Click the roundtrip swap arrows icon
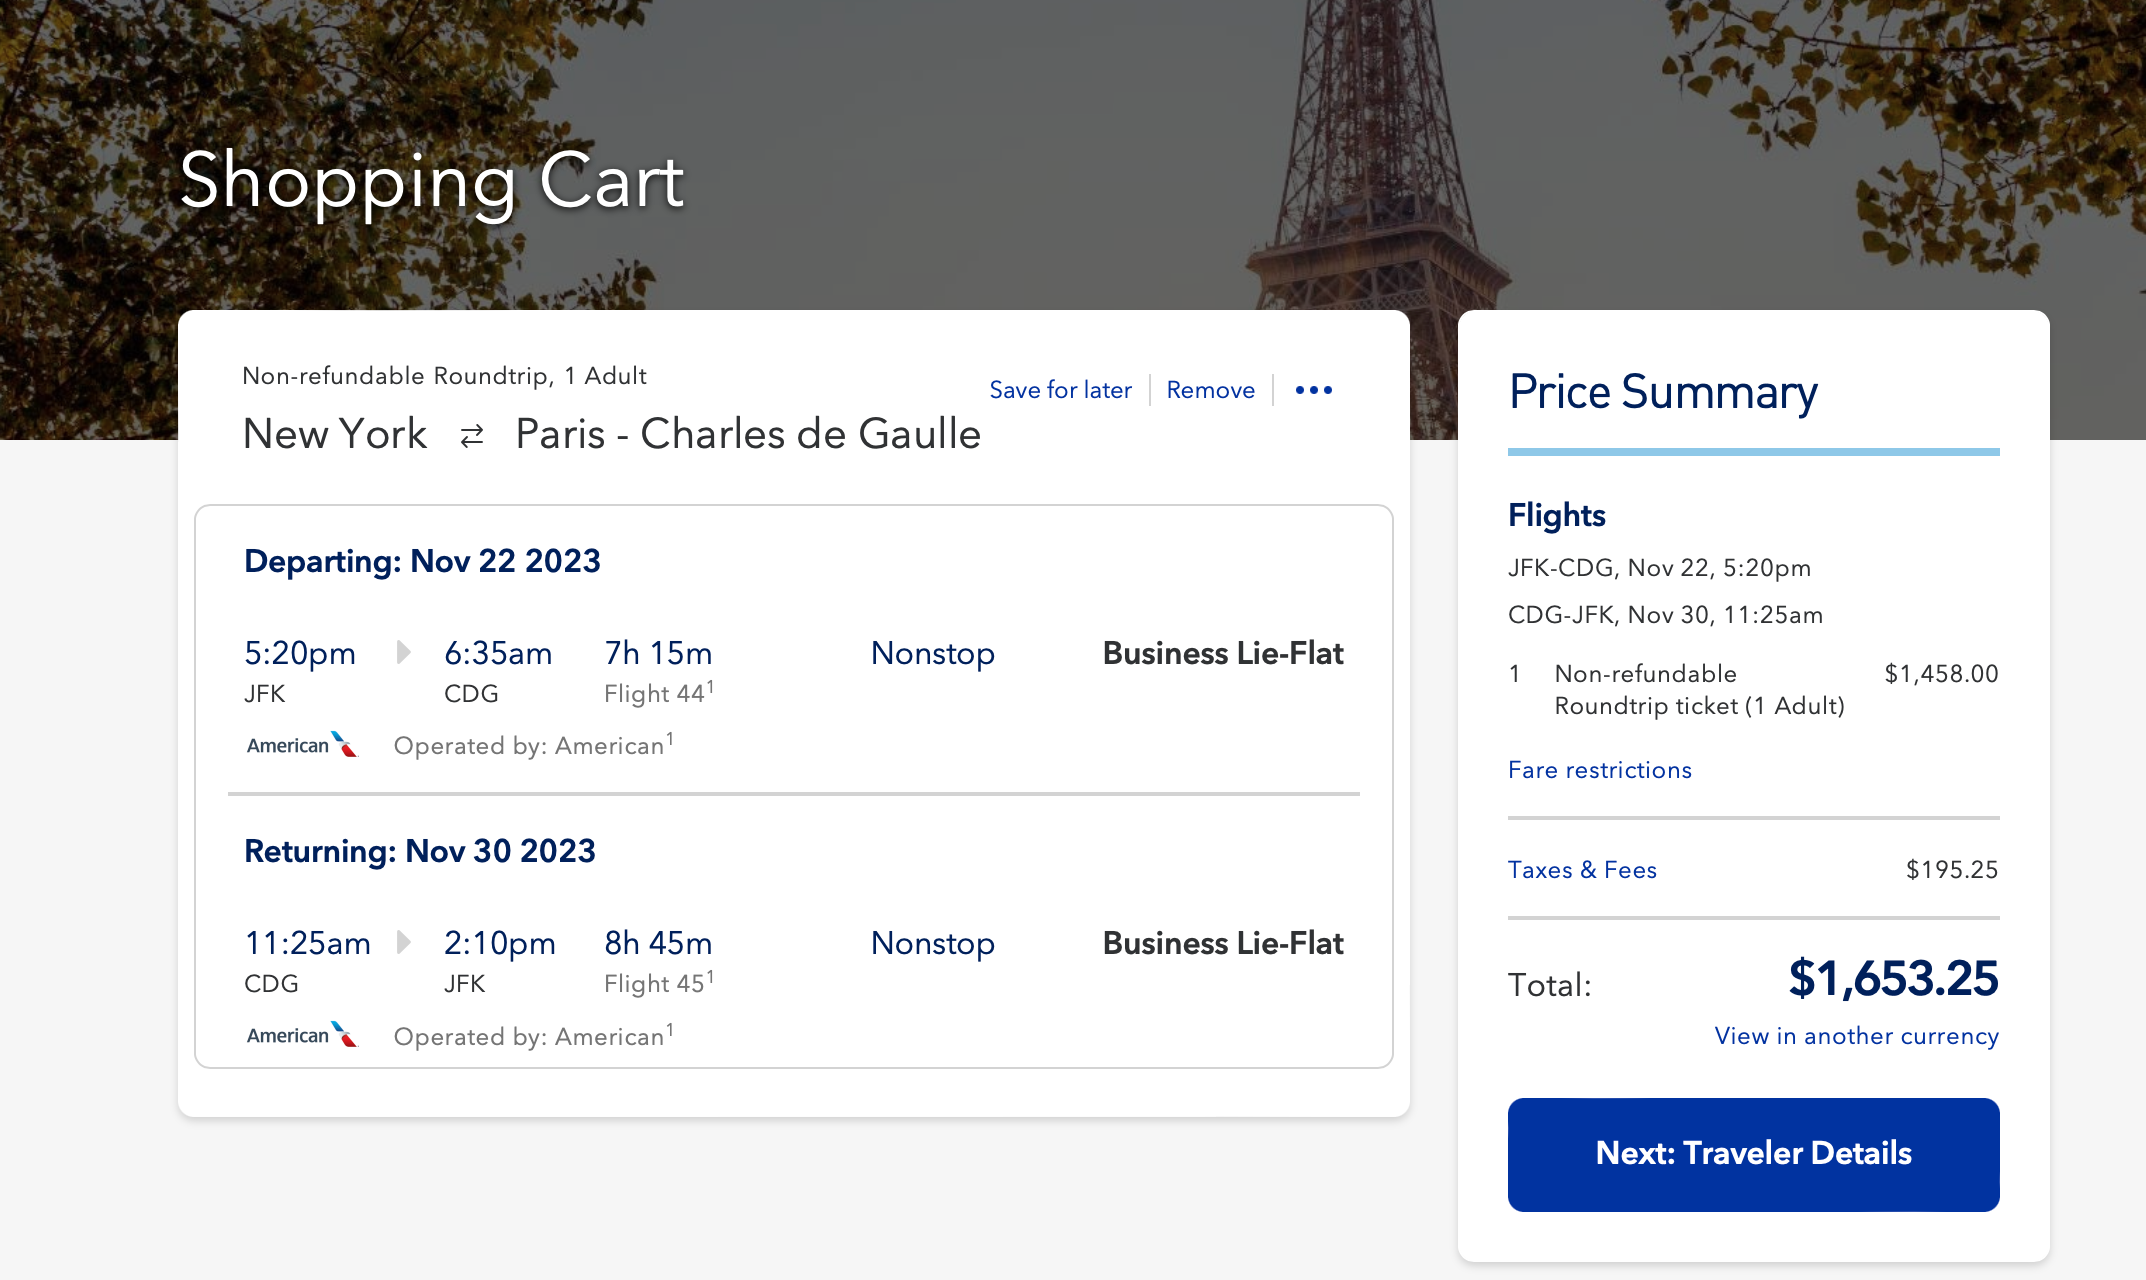This screenshot has height=1280, width=2146. (472, 435)
